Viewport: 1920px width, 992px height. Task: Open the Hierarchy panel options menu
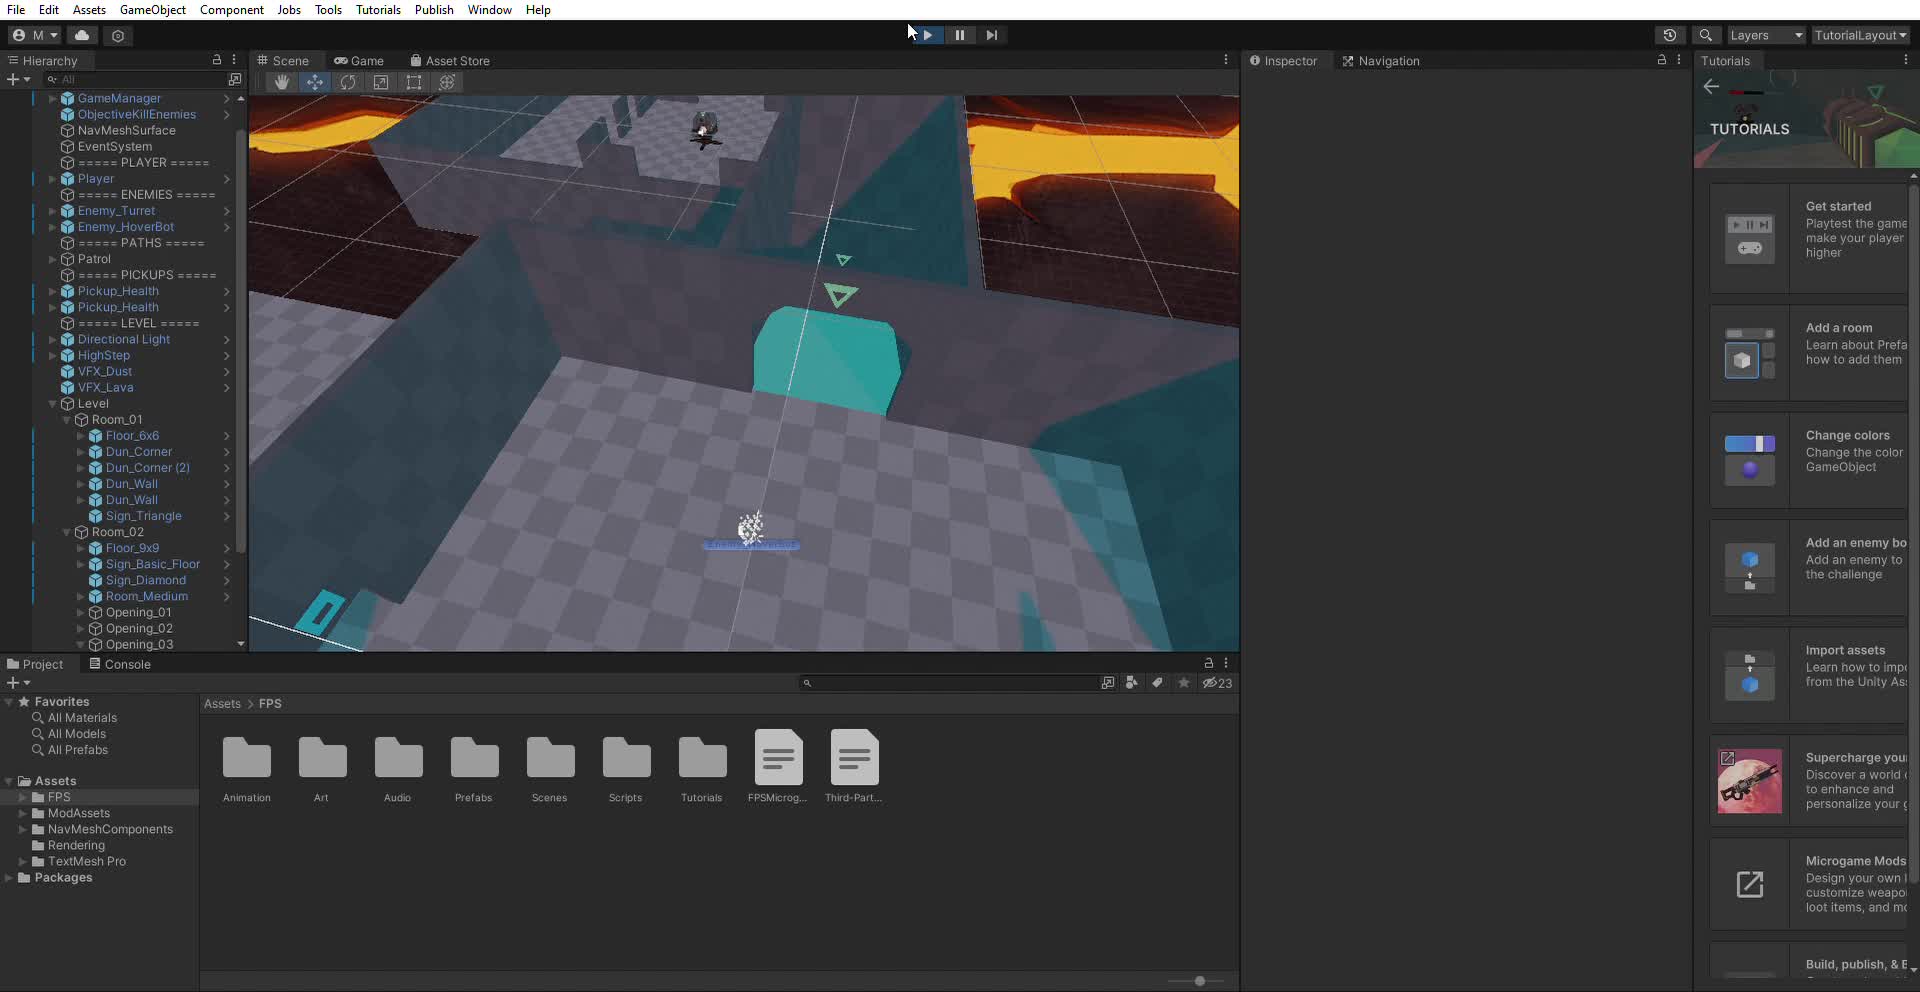tap(234, 60)
